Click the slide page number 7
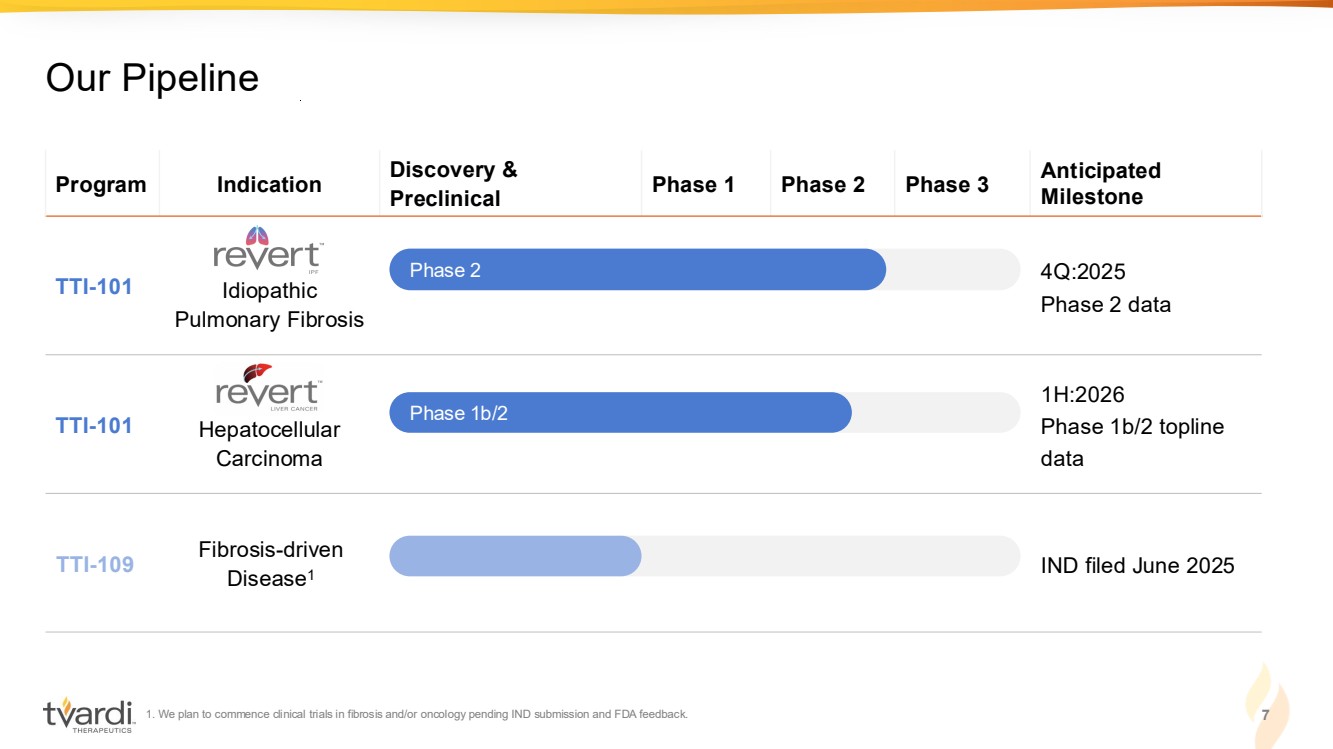Image resolution: width=1333 pixels, height=749 pixels. (x=1265, y=716)
